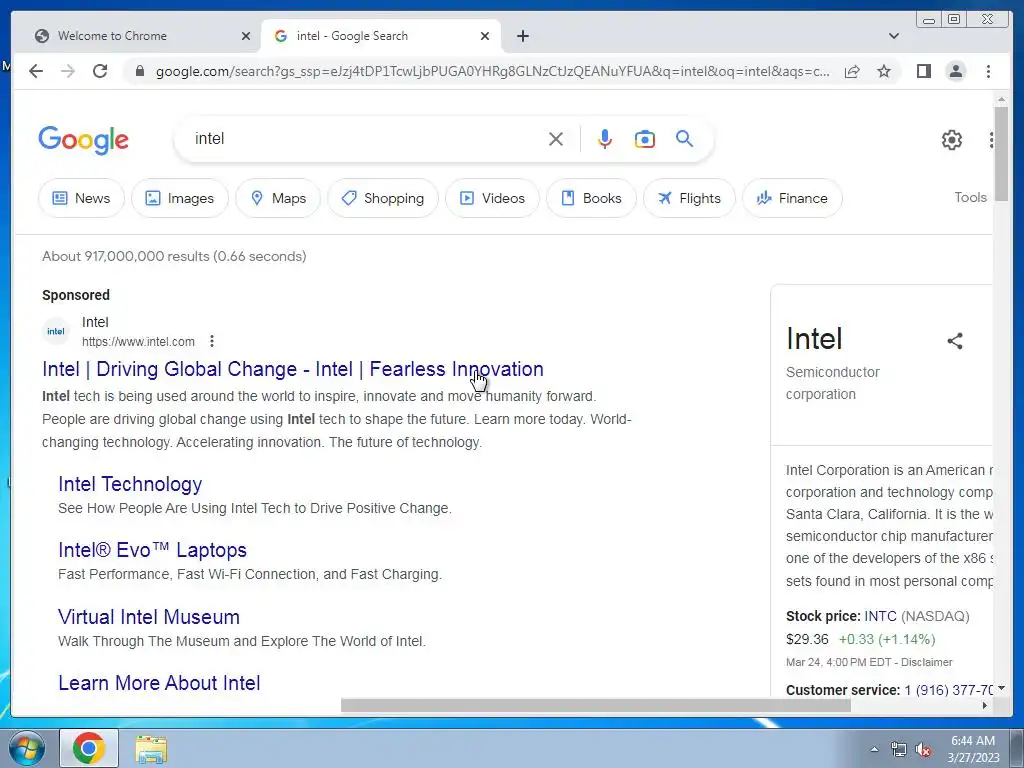1024x768 pixels.
Task: Click Chrome icon in taskbar
Action: pos(89,748)
